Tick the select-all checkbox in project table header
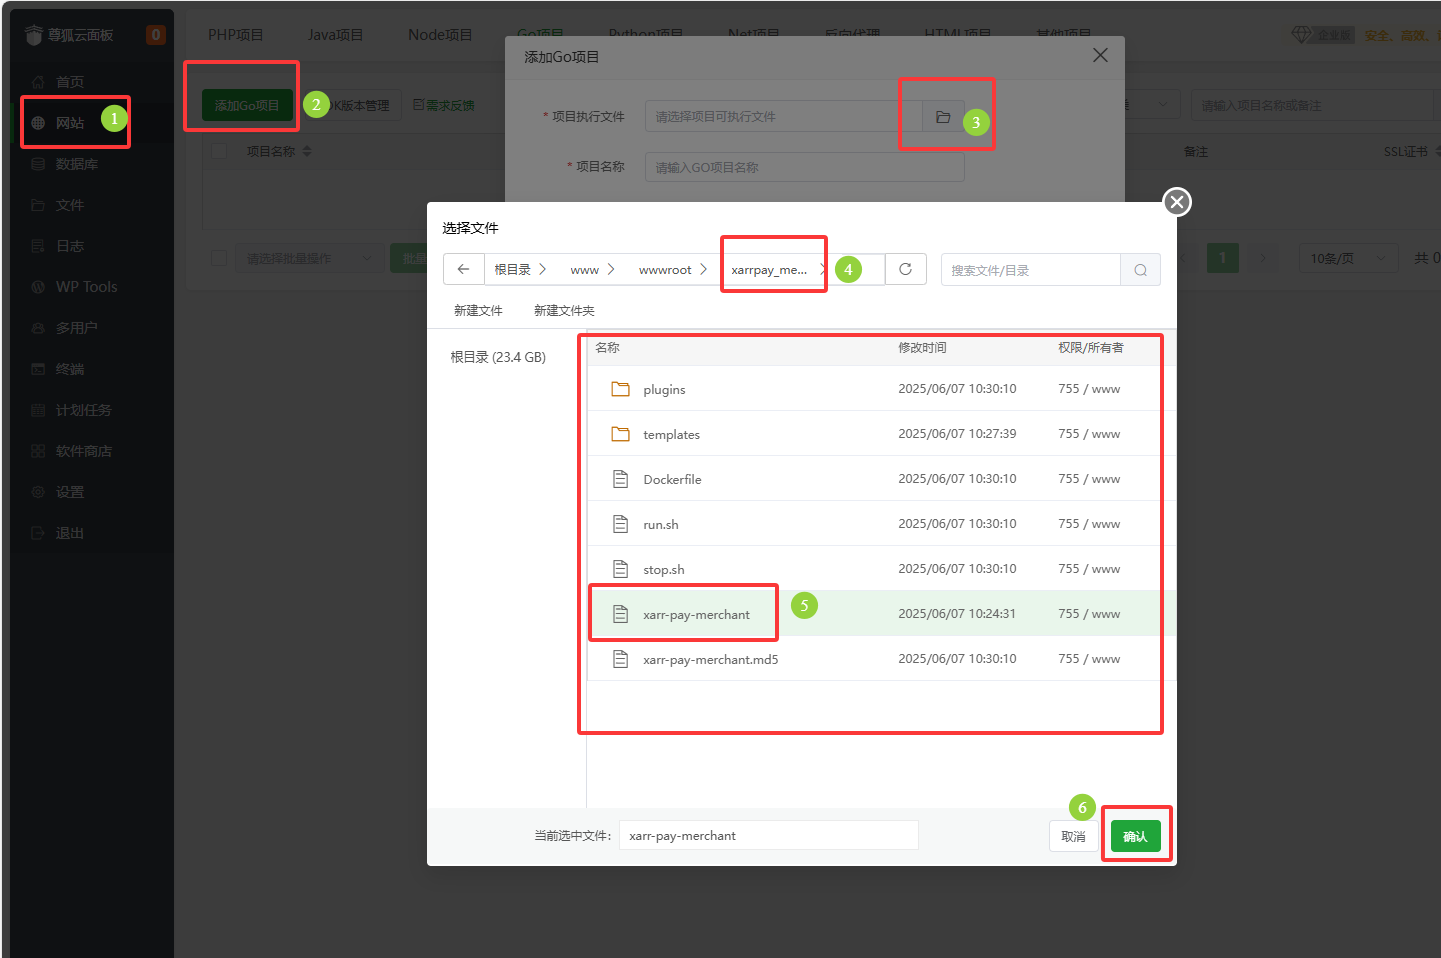The width and height of the screenshot is (1441, 958). [220, 151]
